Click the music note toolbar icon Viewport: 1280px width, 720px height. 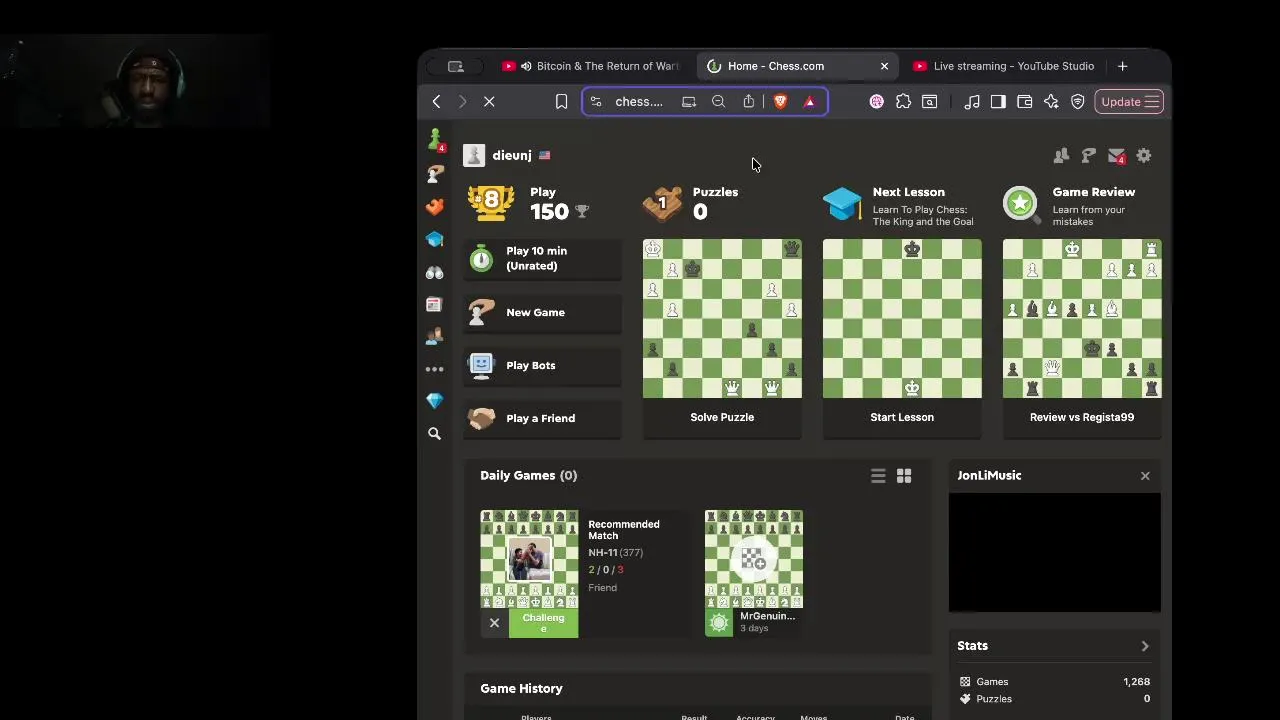tap(972, 101)
